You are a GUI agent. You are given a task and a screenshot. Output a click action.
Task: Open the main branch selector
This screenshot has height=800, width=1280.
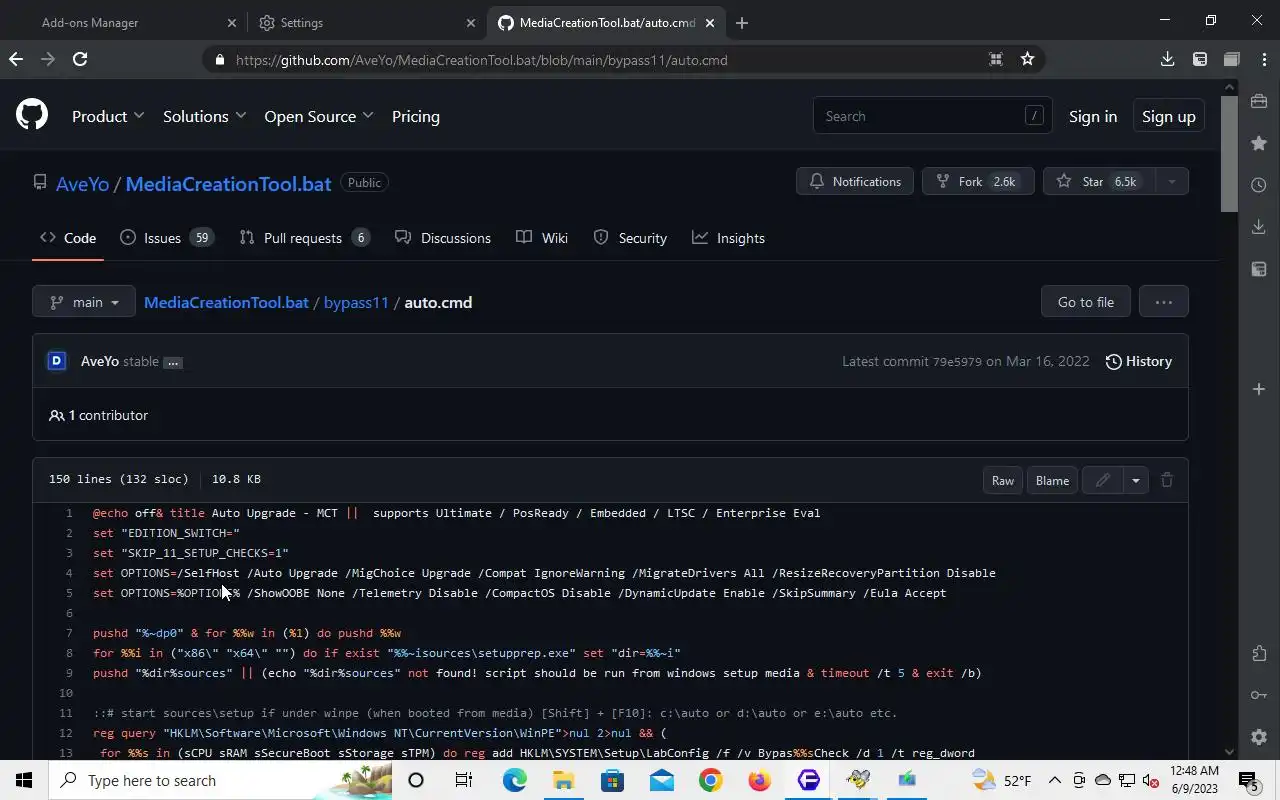point(84,302)
